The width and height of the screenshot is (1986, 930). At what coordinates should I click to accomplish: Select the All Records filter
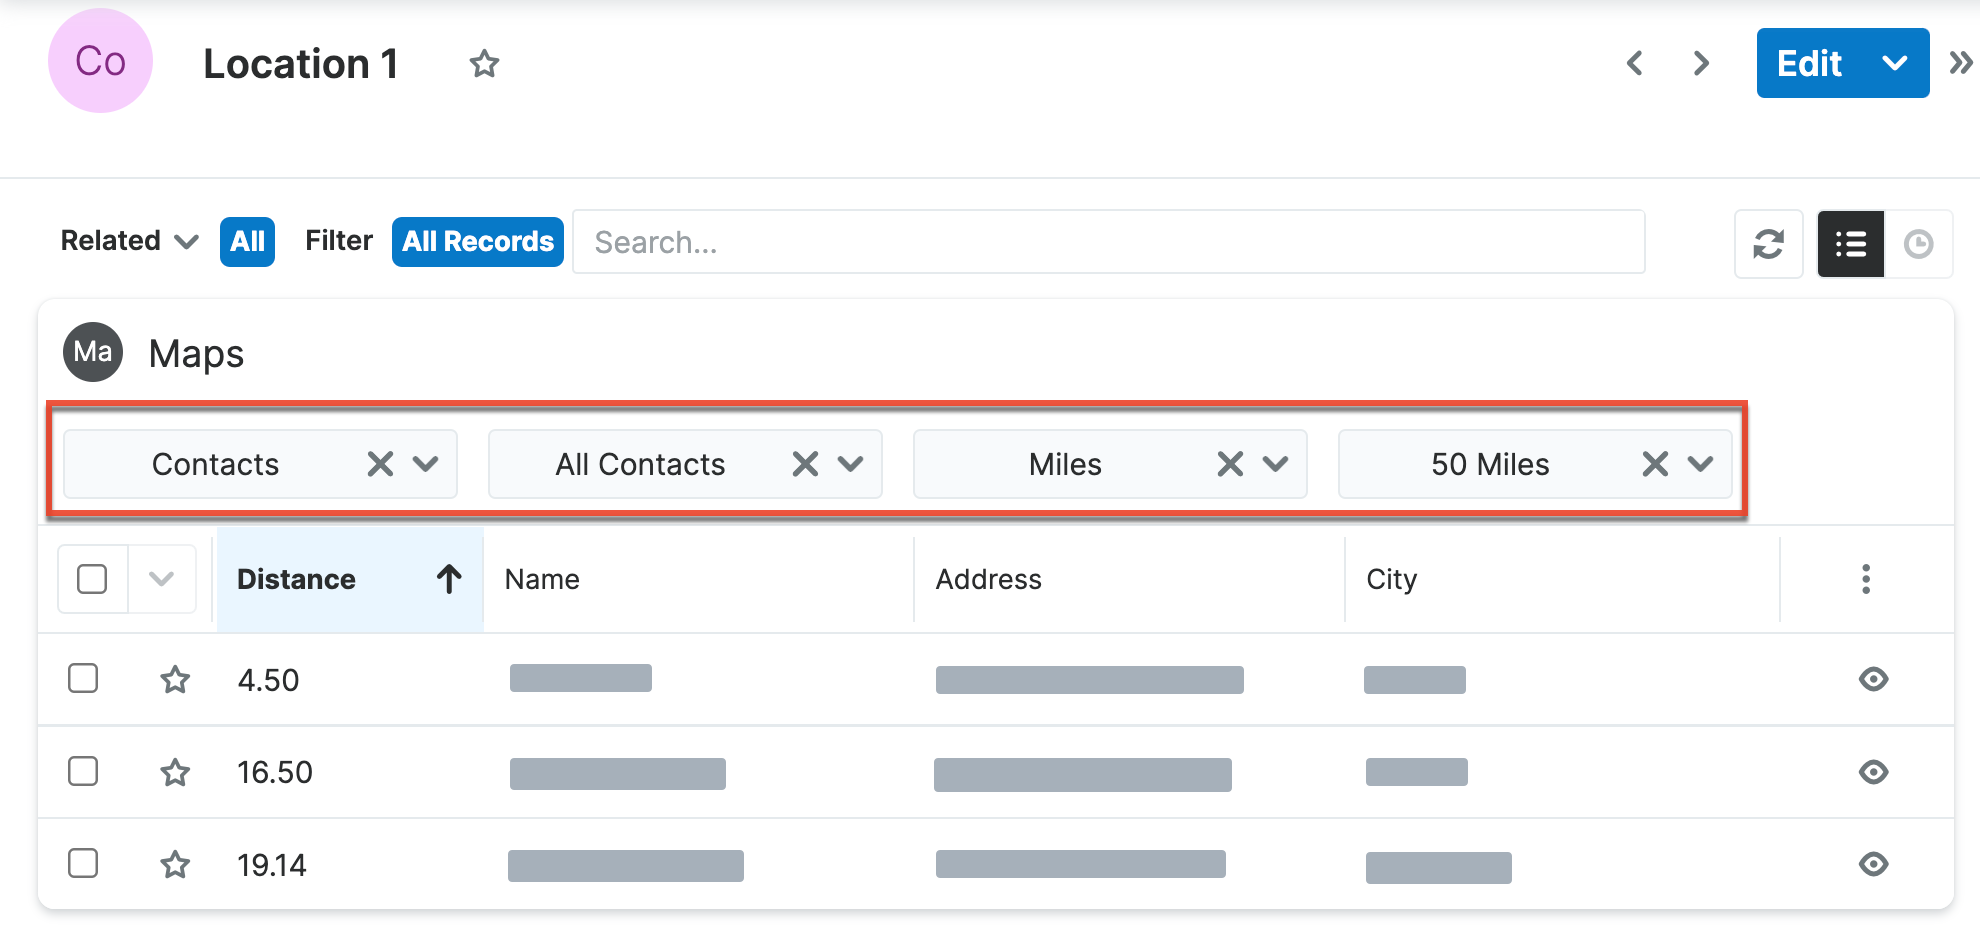(x=477, y=241)
